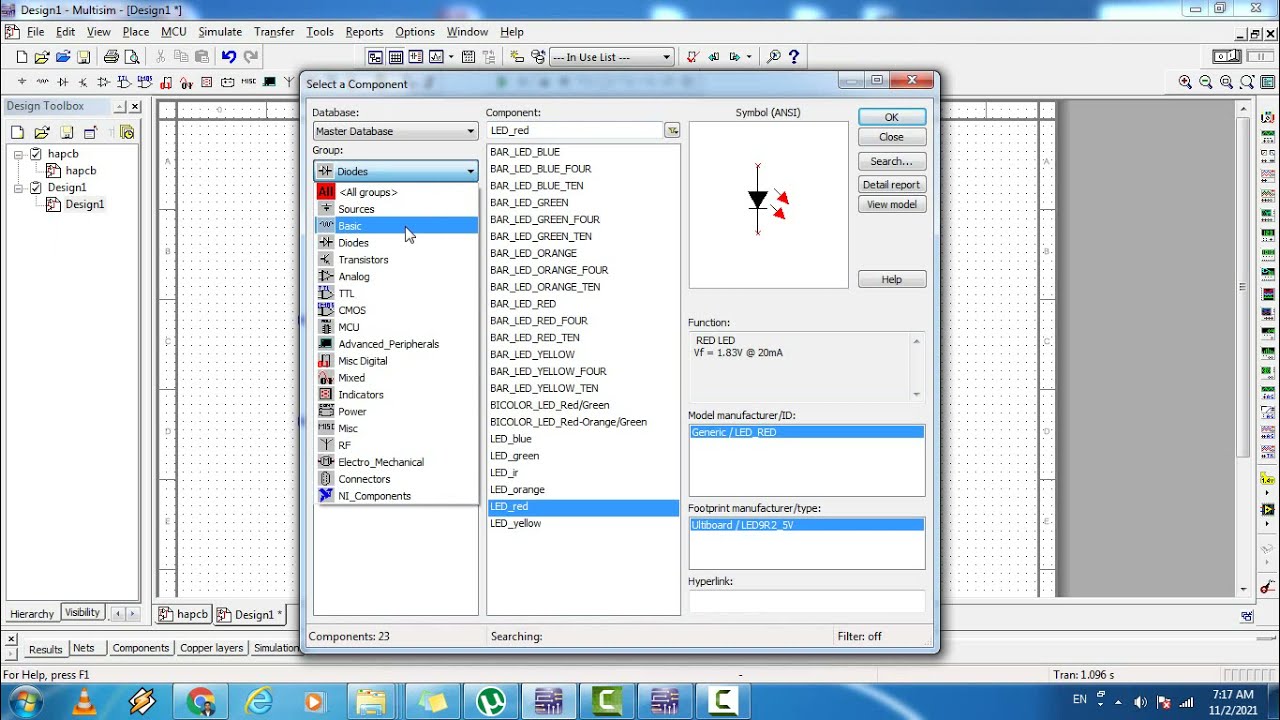This screenshot has width=1280, height=720.
Task: Click the Hyperlink input field
Action: click(x=806, y=600)
